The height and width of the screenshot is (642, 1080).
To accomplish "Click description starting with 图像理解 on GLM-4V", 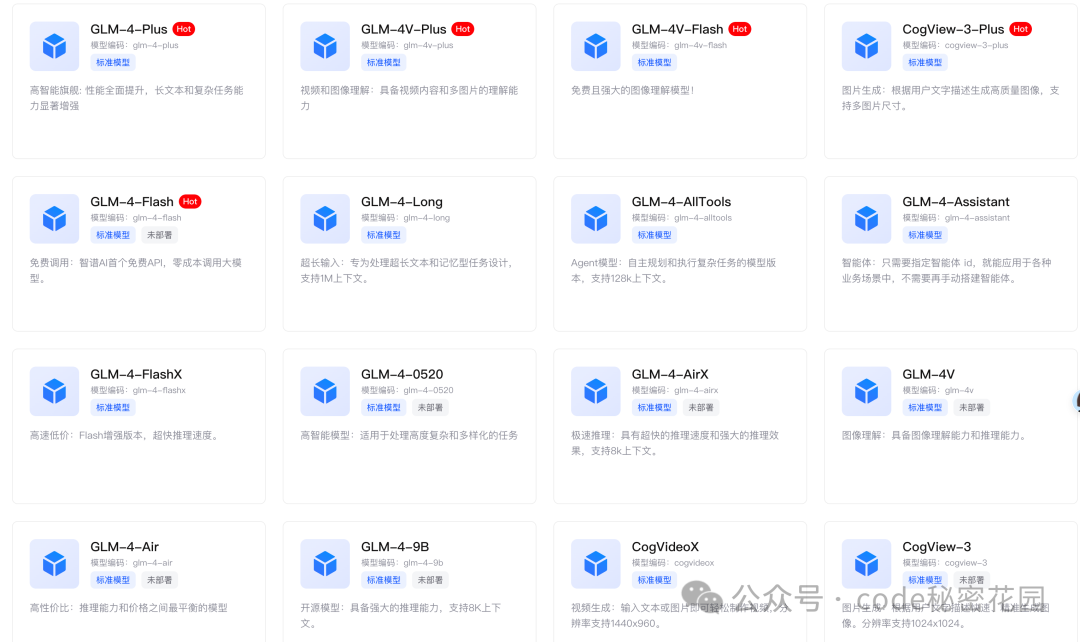I will [935, 435].
